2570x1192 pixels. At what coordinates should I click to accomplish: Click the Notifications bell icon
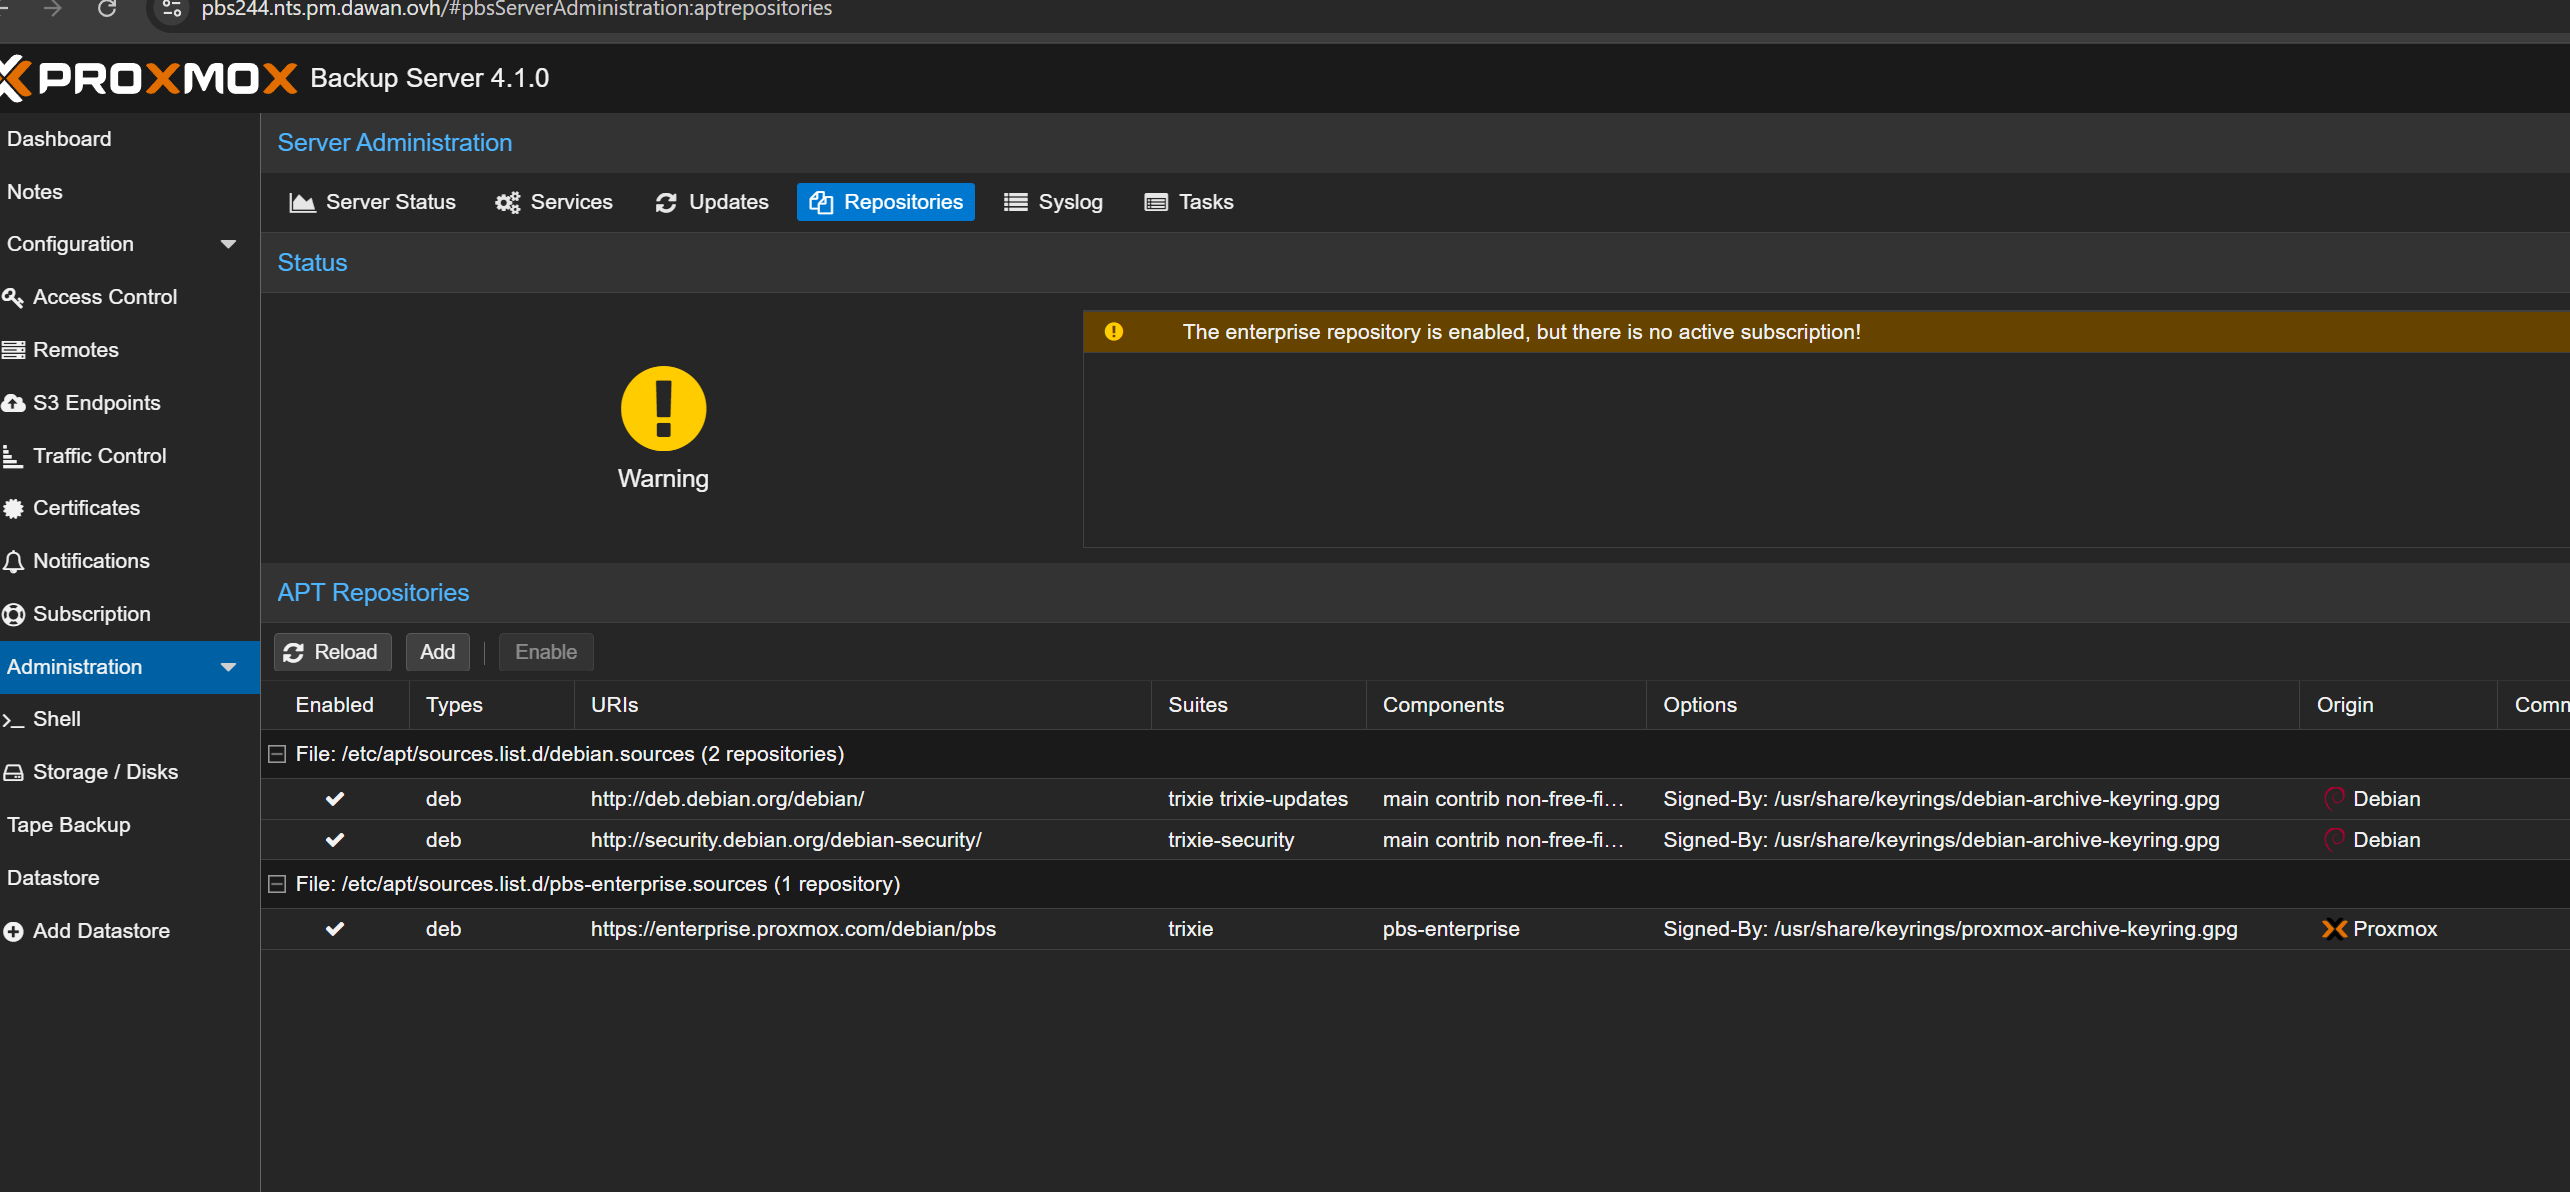pyautogui.click(x=13, y=561)
